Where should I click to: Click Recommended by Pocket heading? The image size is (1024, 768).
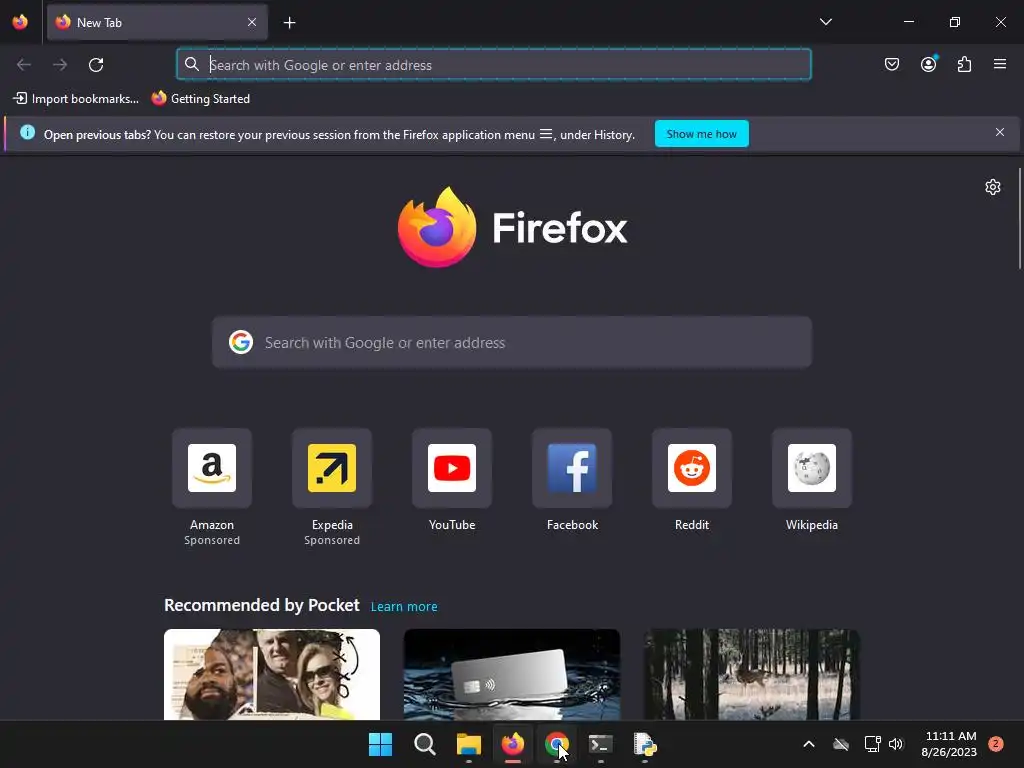[261, 605]
